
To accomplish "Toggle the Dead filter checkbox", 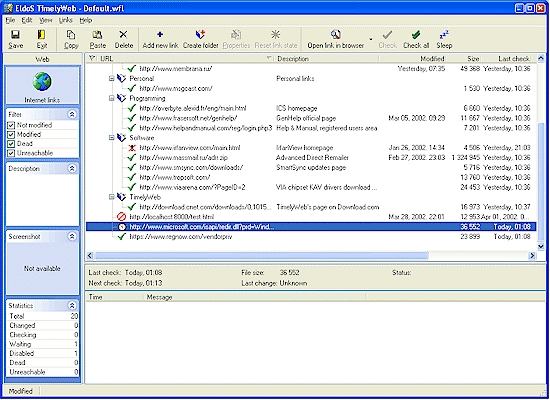I will [x=11, y=144].
